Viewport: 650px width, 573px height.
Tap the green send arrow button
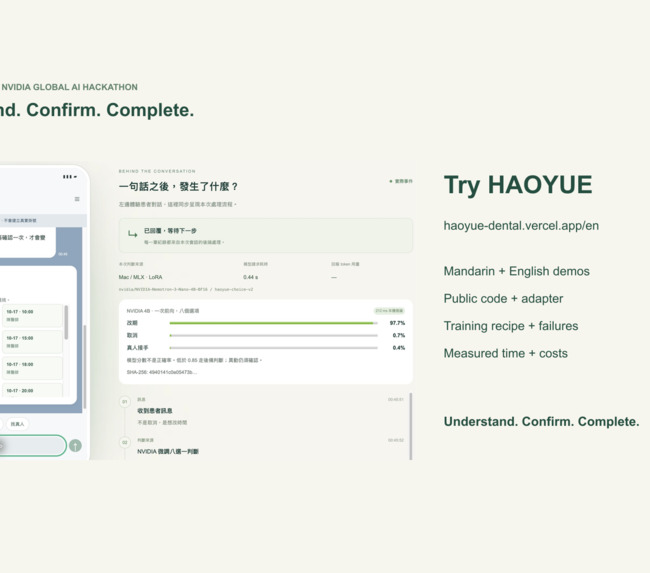click(x=75, y=445)
